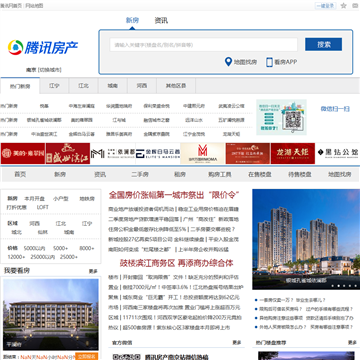This screenshot has width=360, height=360.
Task: Click the 5000+ price filter
Action: tap(61, 248)
